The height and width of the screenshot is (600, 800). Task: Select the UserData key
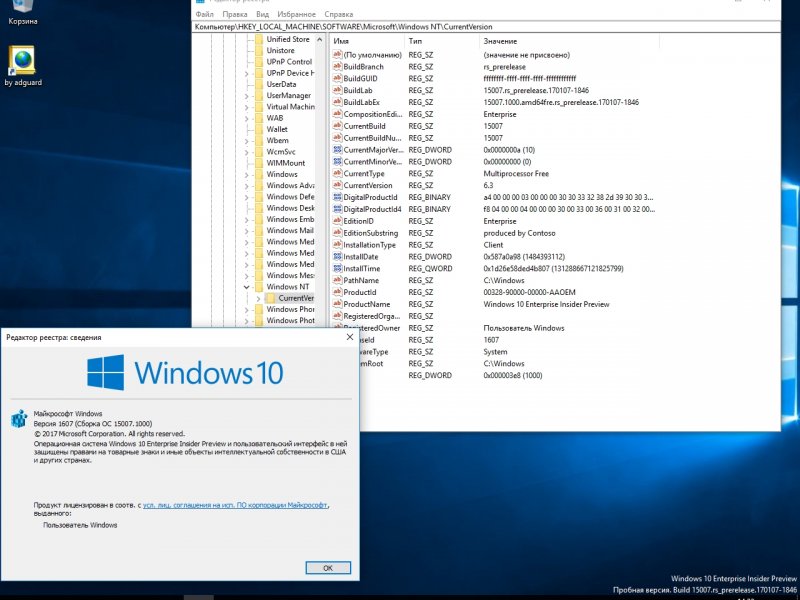pos(281,84)
